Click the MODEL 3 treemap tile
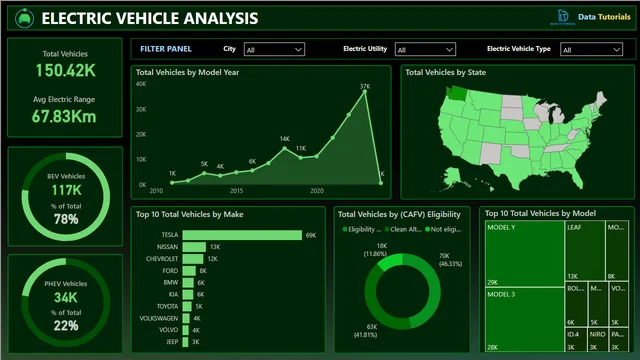Screen dimensions: 640x360 coord(524,320)
